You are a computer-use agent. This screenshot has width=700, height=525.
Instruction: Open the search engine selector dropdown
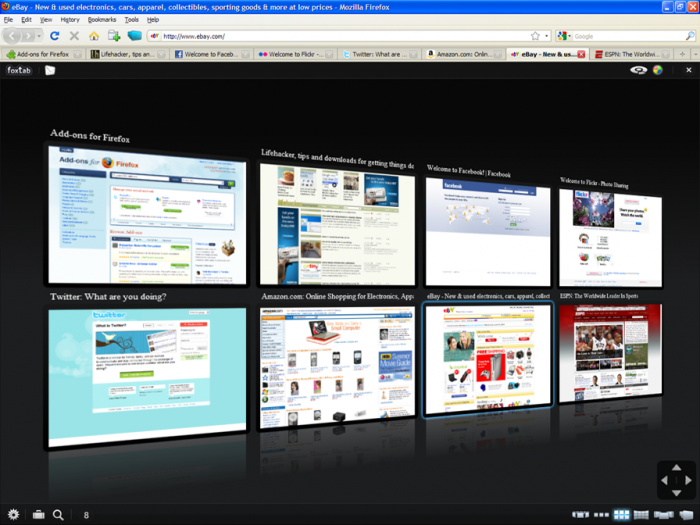pyautogui.click(x=565, y=36)
